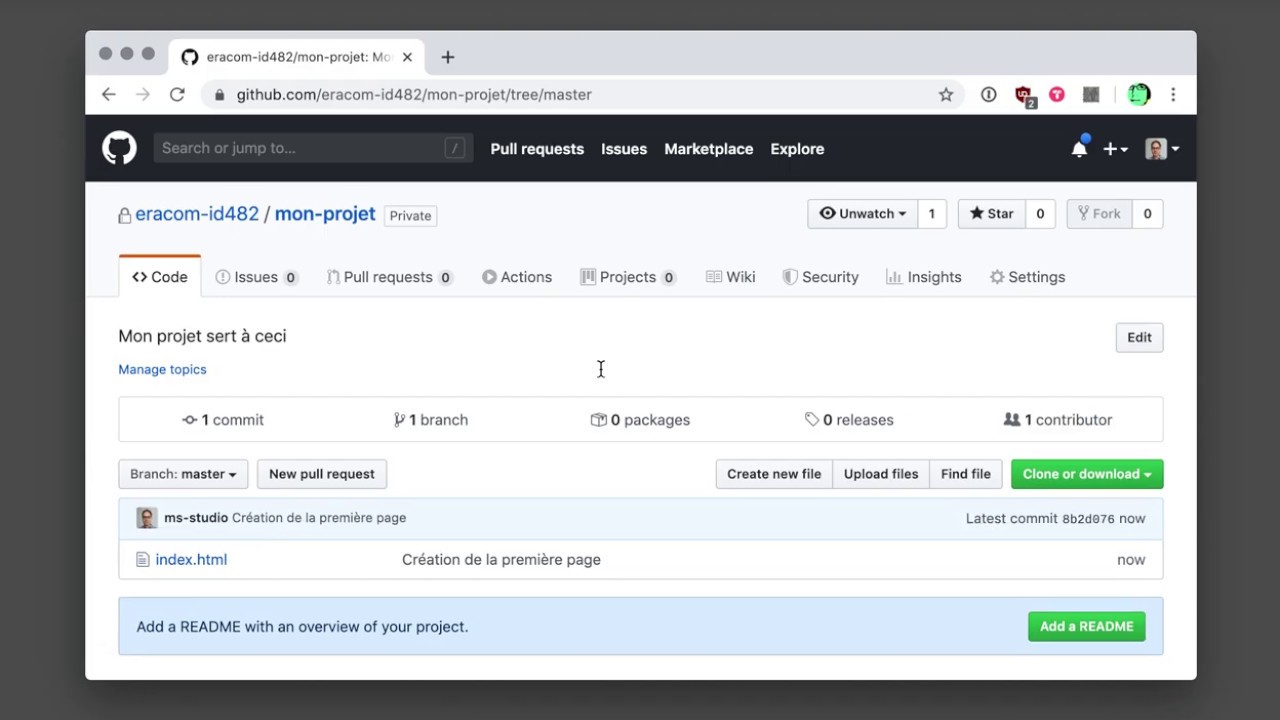1280x720 pixels.
Task: Open index.html row commit message
Action: click(x=501, y=559)
